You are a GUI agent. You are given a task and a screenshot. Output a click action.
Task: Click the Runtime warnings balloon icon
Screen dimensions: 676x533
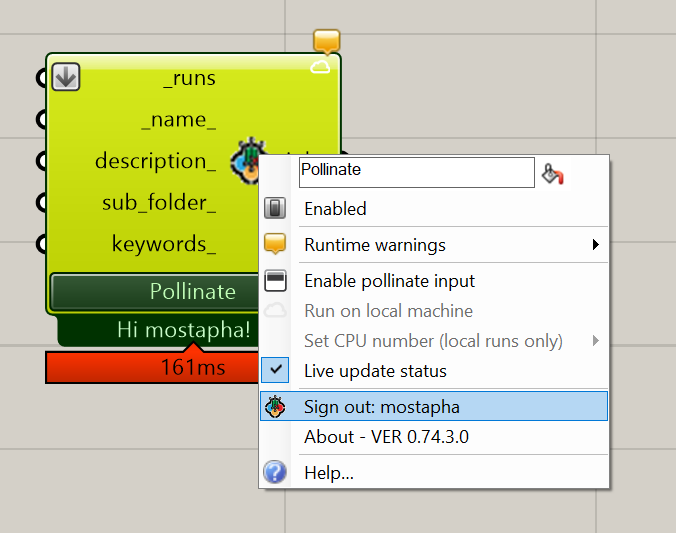275,244
